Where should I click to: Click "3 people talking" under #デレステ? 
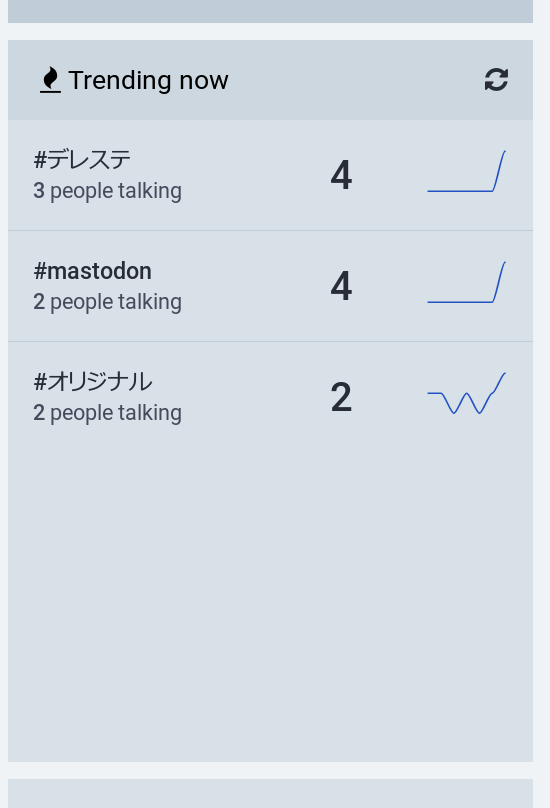[x=107, y=191]
